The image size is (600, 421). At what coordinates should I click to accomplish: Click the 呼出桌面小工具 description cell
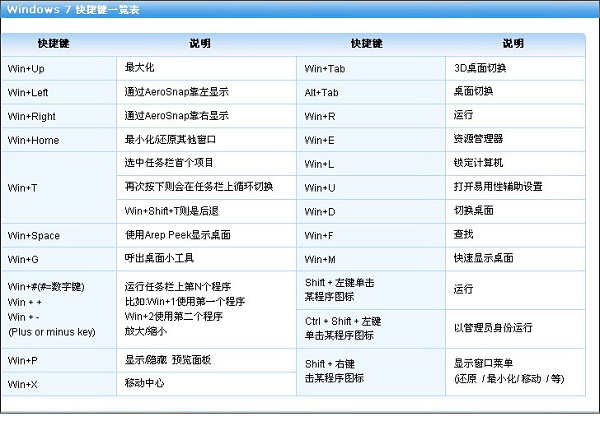157,258
